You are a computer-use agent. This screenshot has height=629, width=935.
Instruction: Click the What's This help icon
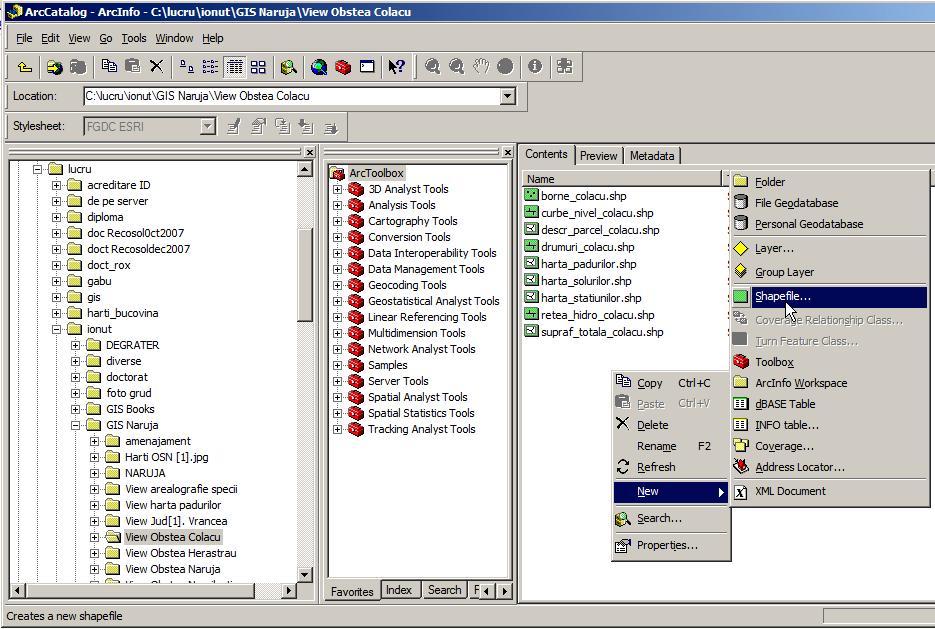pos(397,67)
